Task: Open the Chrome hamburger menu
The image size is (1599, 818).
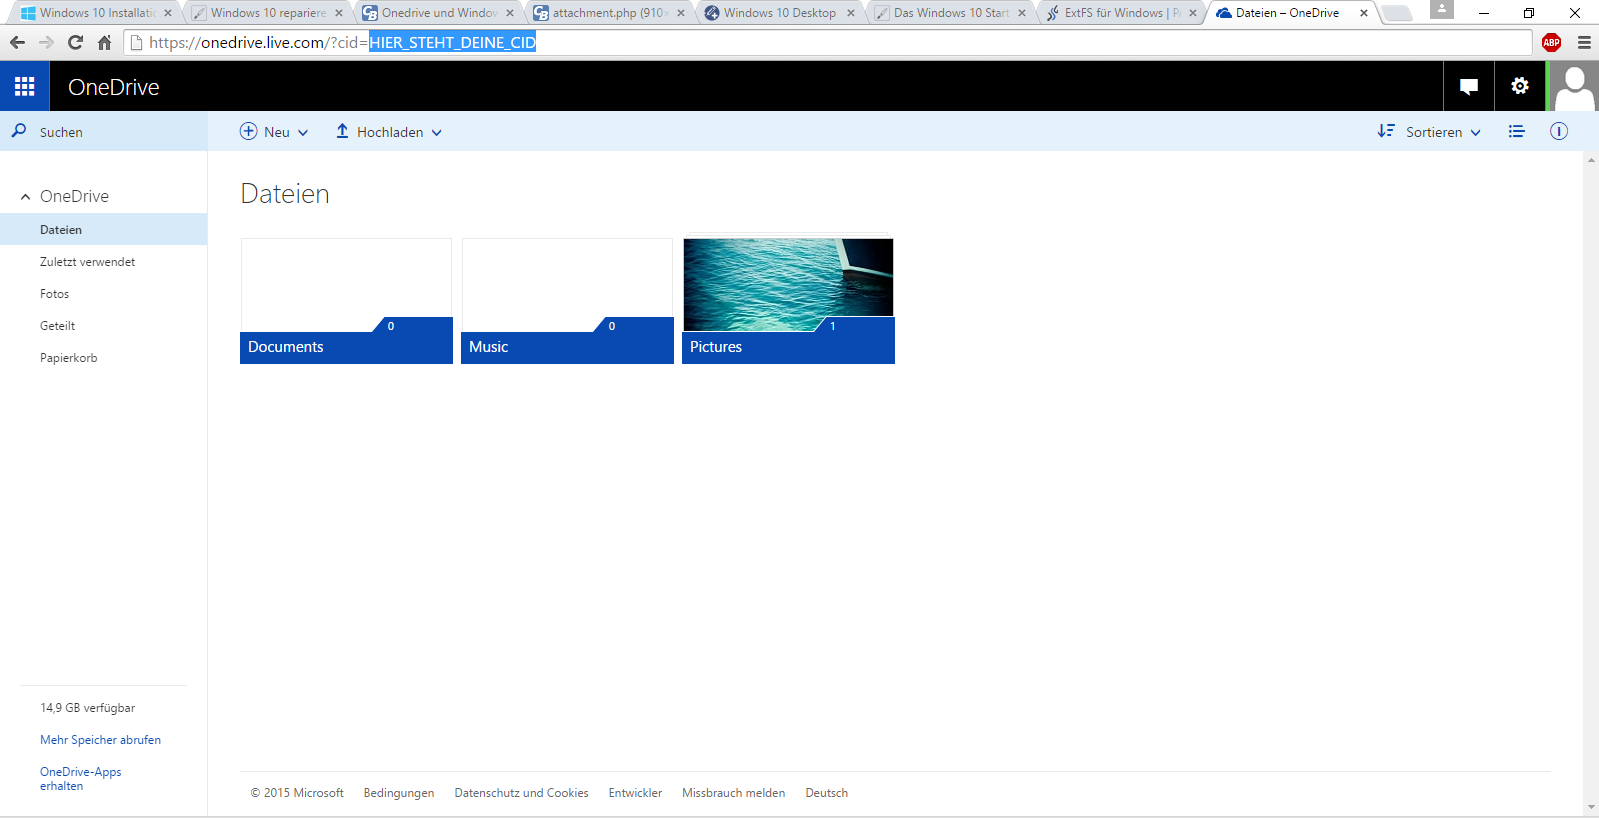Action: click(1584, 42)
